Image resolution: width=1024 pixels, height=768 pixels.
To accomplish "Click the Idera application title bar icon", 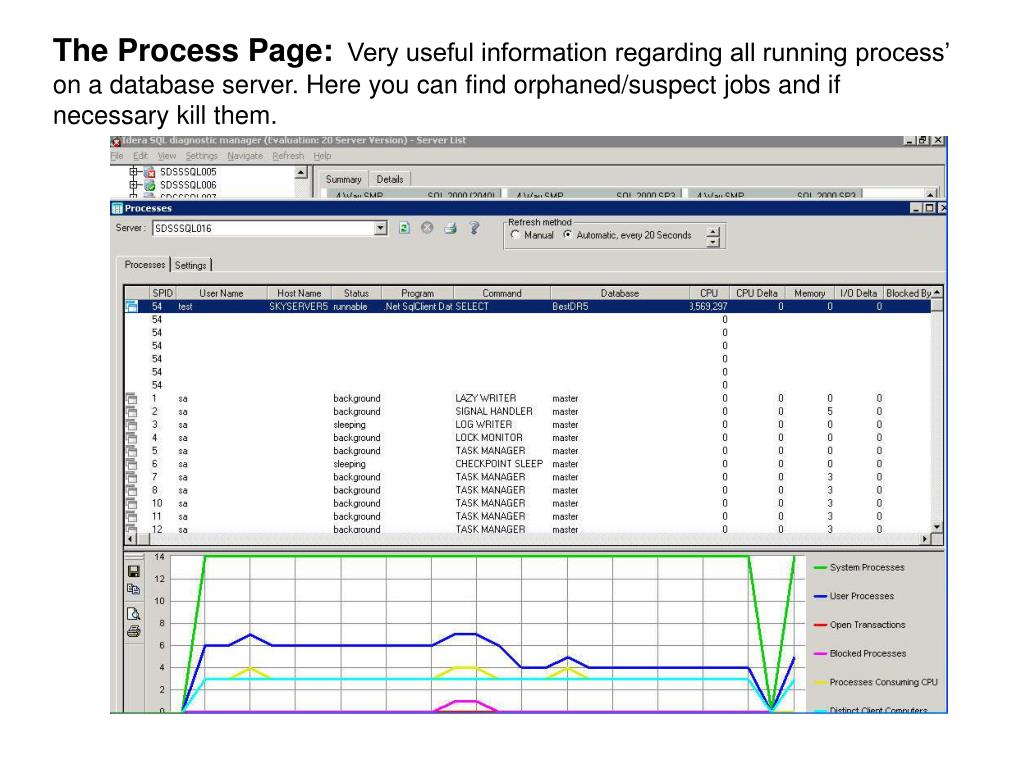I will (116, 141).
